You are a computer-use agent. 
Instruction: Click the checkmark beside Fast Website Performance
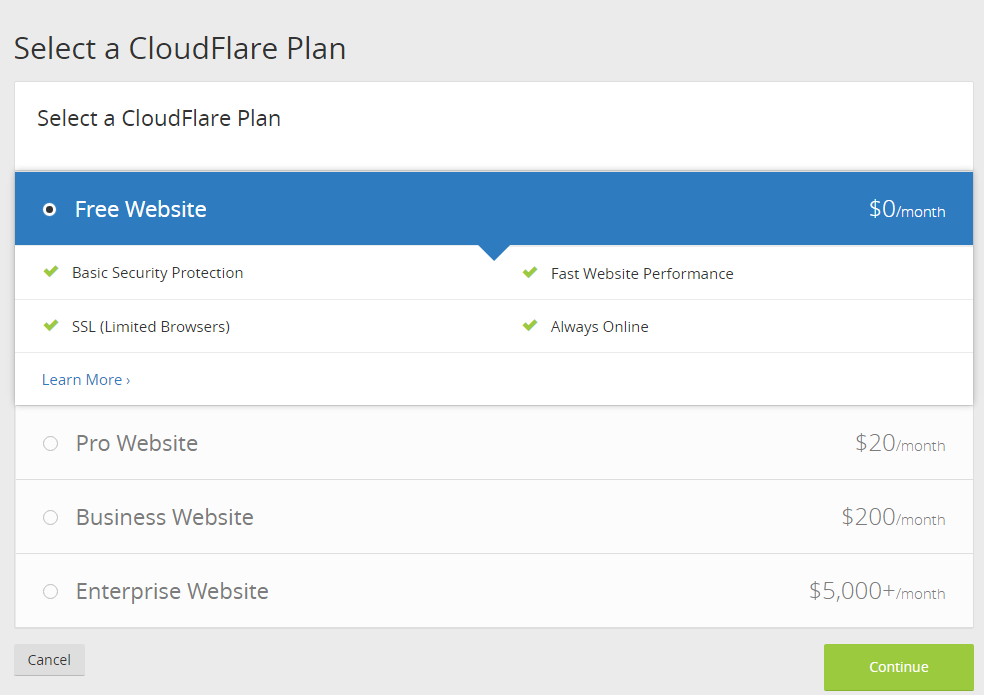point(530,273)
